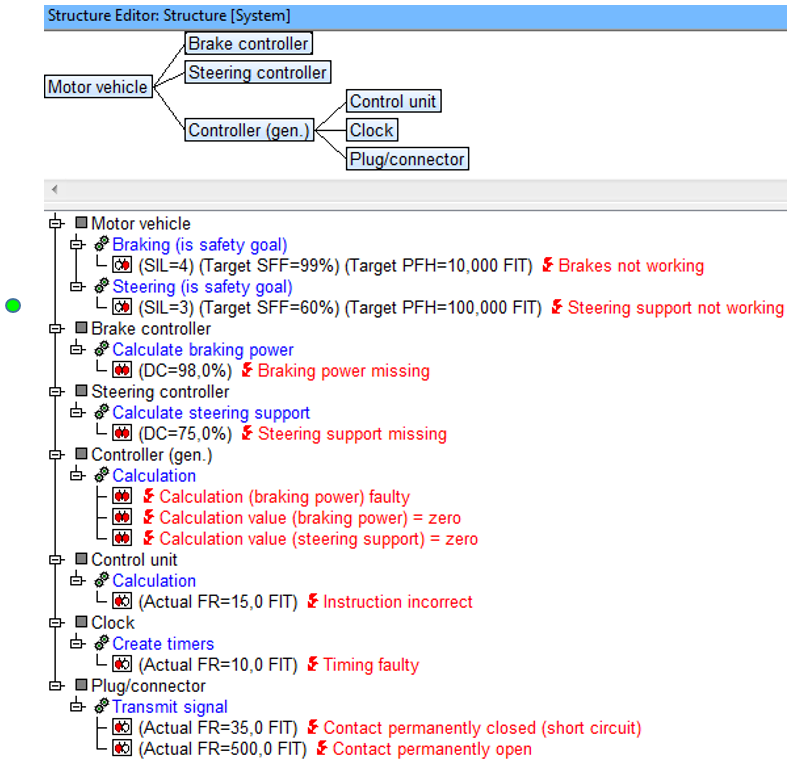Screen dimensions: 791x763
Task: Open the Steering (is safety goal) function
Action: [x=202, y=287]
